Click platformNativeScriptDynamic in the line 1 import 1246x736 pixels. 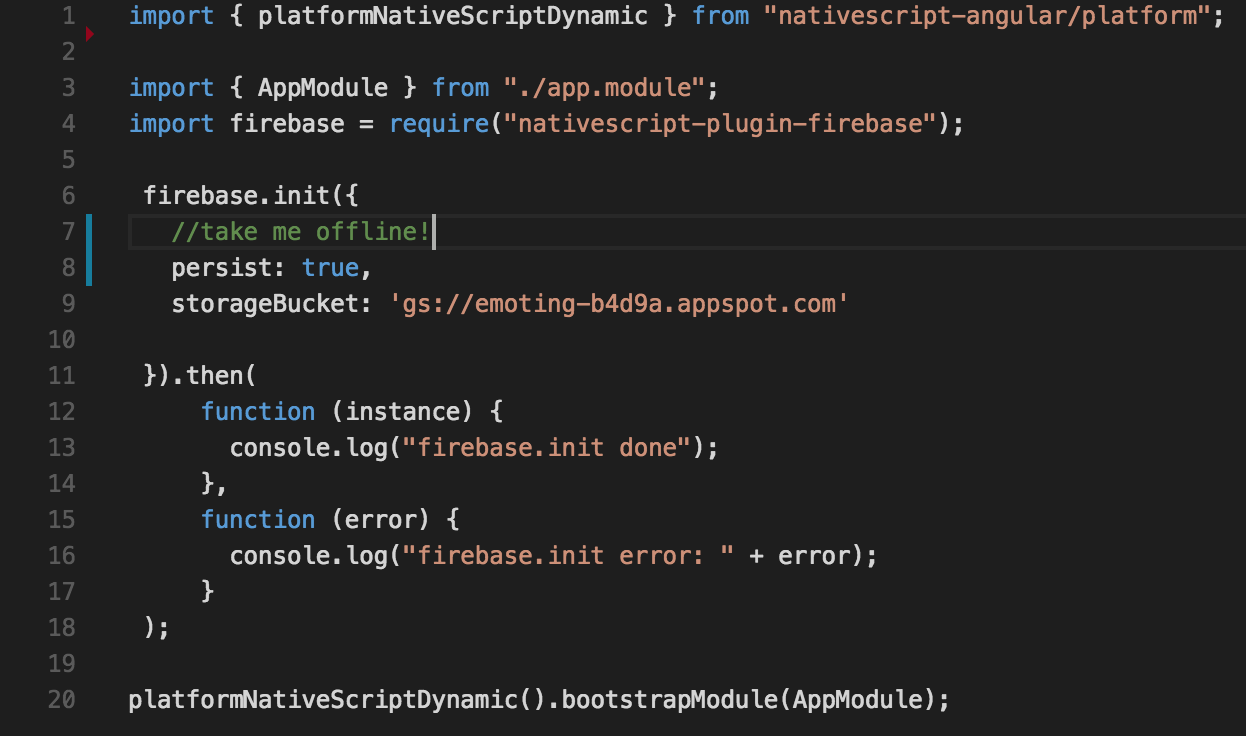click(453, 16)
